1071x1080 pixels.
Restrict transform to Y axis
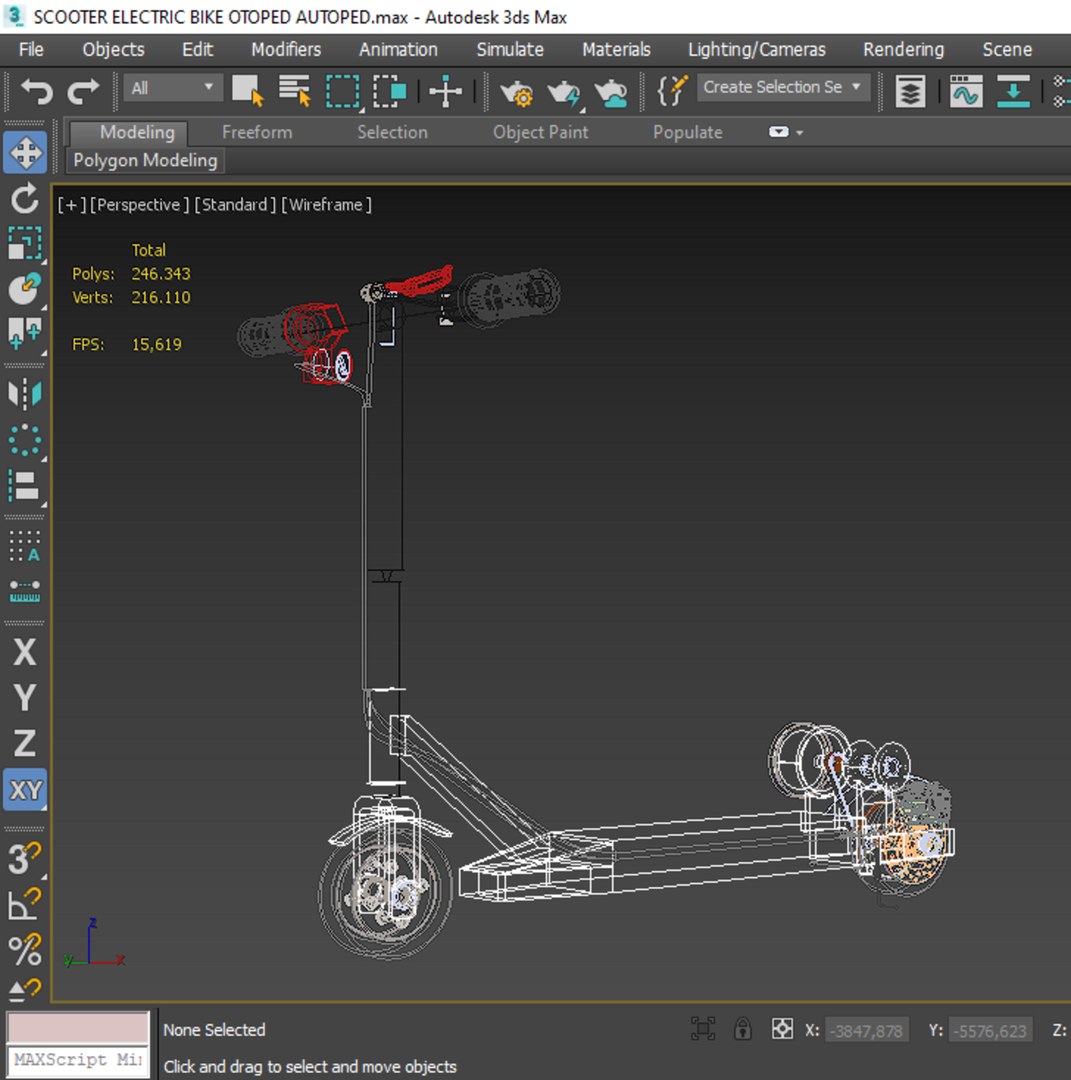click(x=25, y=697)
